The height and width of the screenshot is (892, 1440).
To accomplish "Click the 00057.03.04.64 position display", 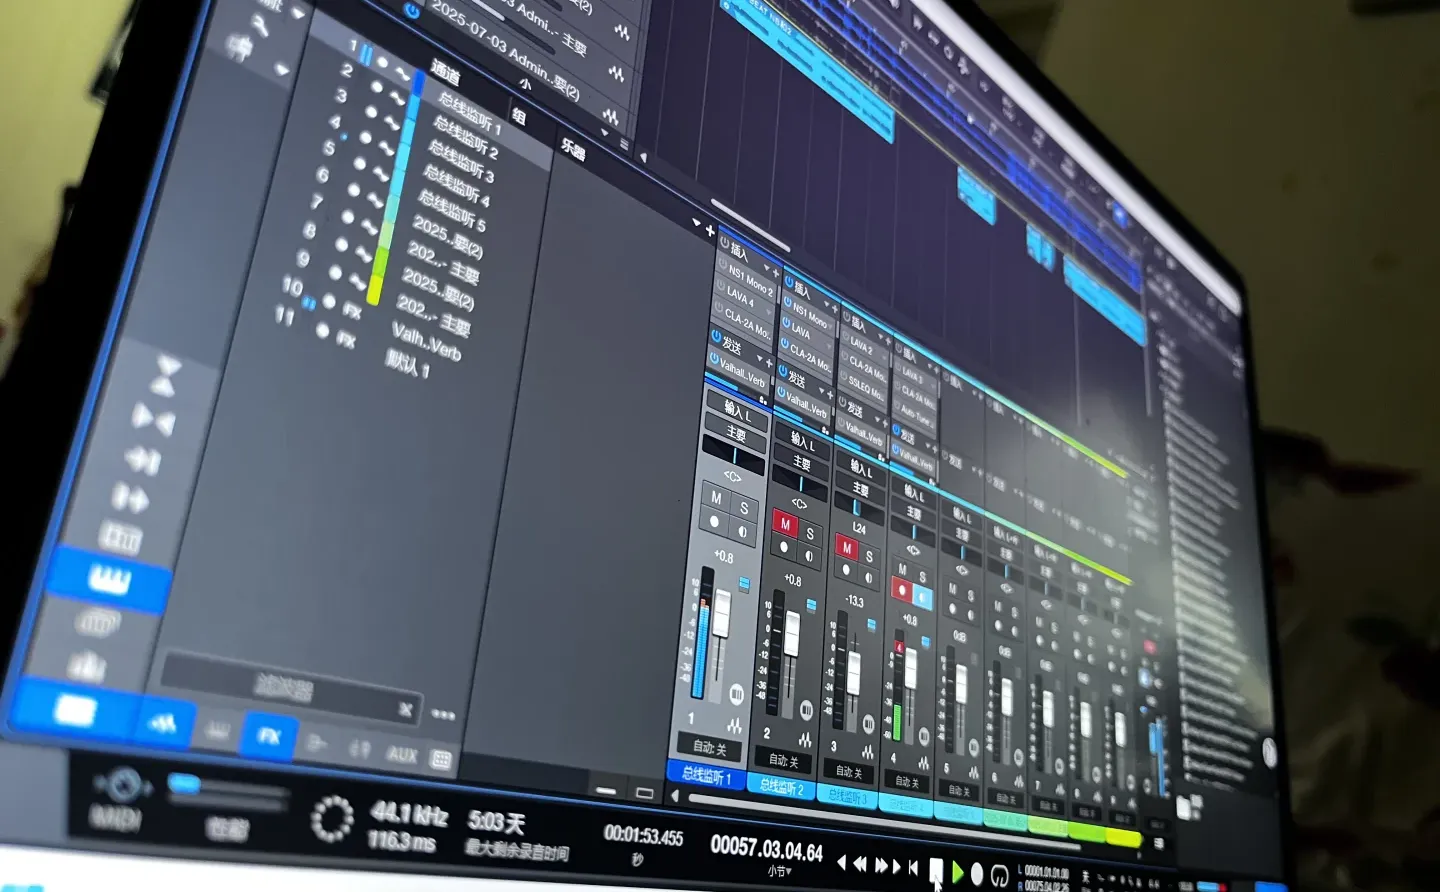I will [x=766, y=848].
